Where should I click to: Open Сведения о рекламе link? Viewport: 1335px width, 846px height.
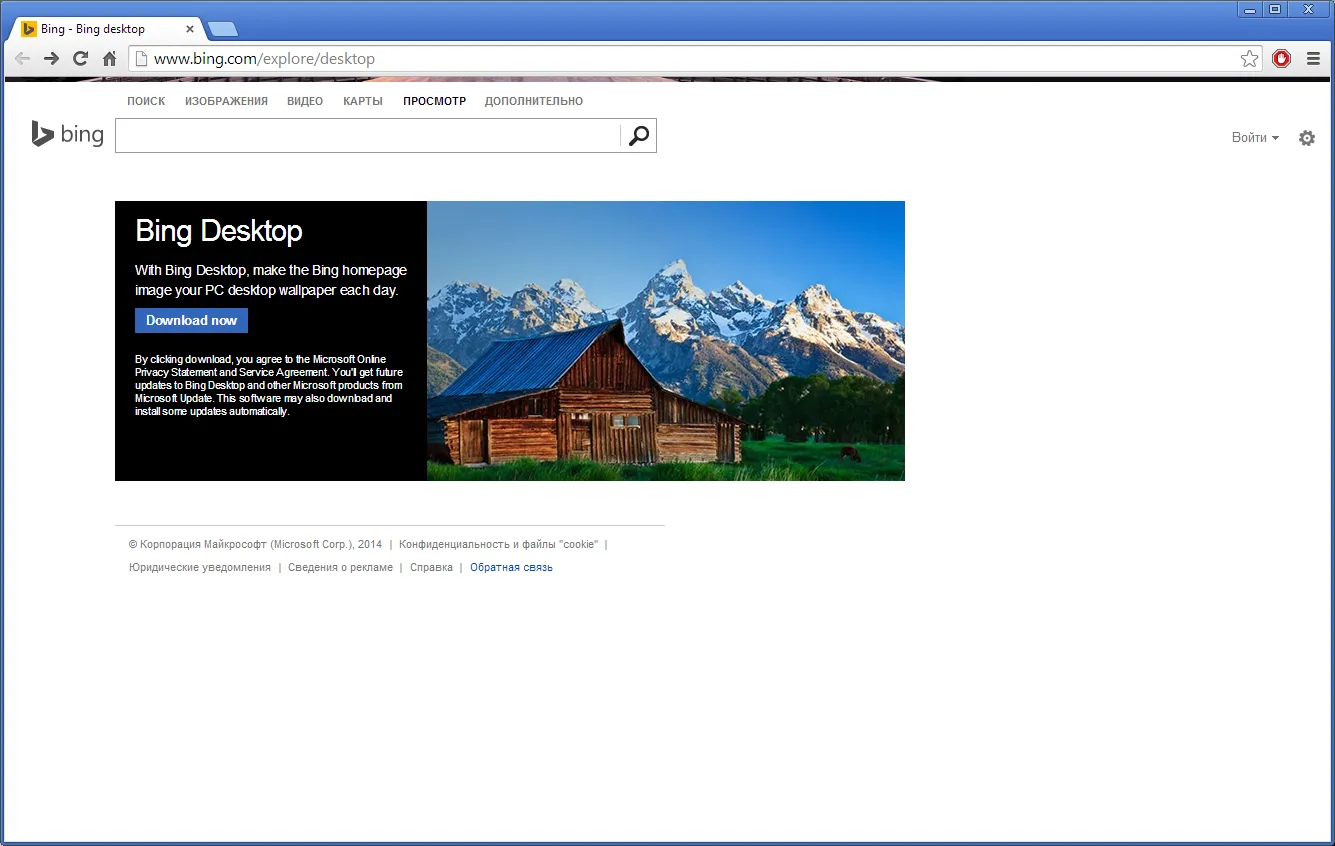[341, 568]
